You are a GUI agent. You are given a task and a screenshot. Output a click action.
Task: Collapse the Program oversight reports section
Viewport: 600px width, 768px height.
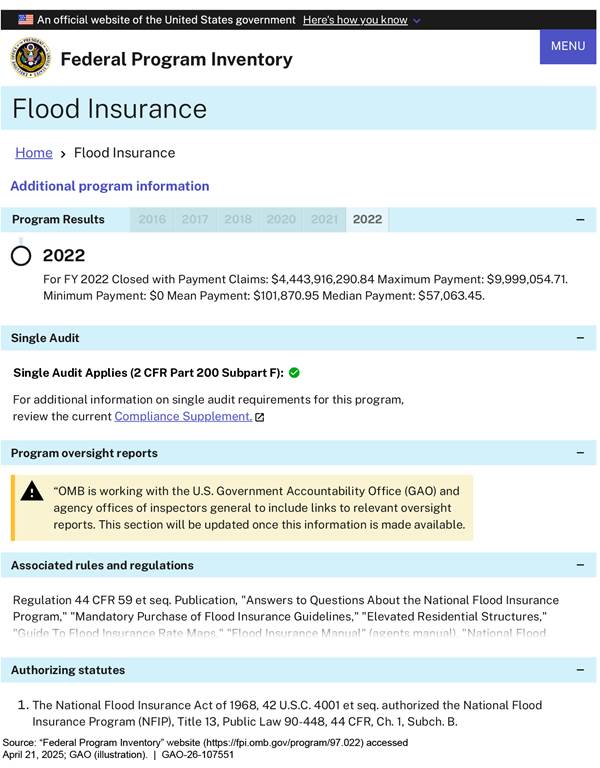(x=580, y=453)
